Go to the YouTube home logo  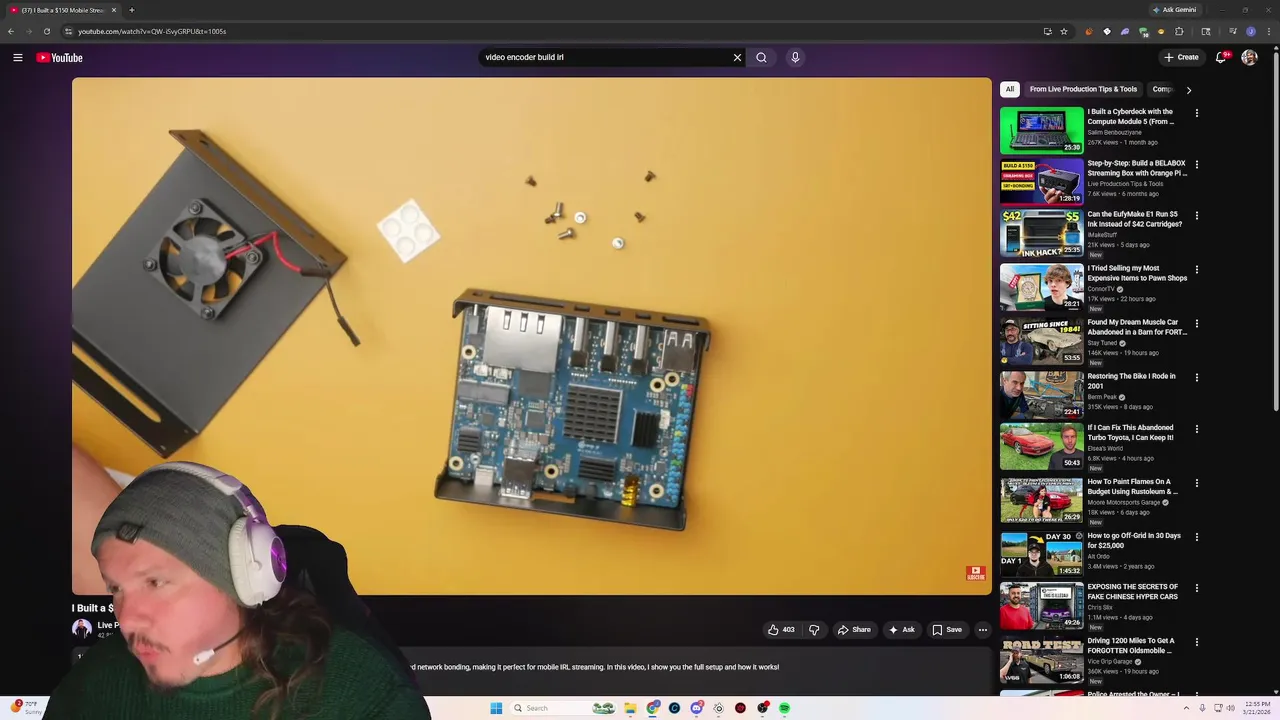[60, 57]
